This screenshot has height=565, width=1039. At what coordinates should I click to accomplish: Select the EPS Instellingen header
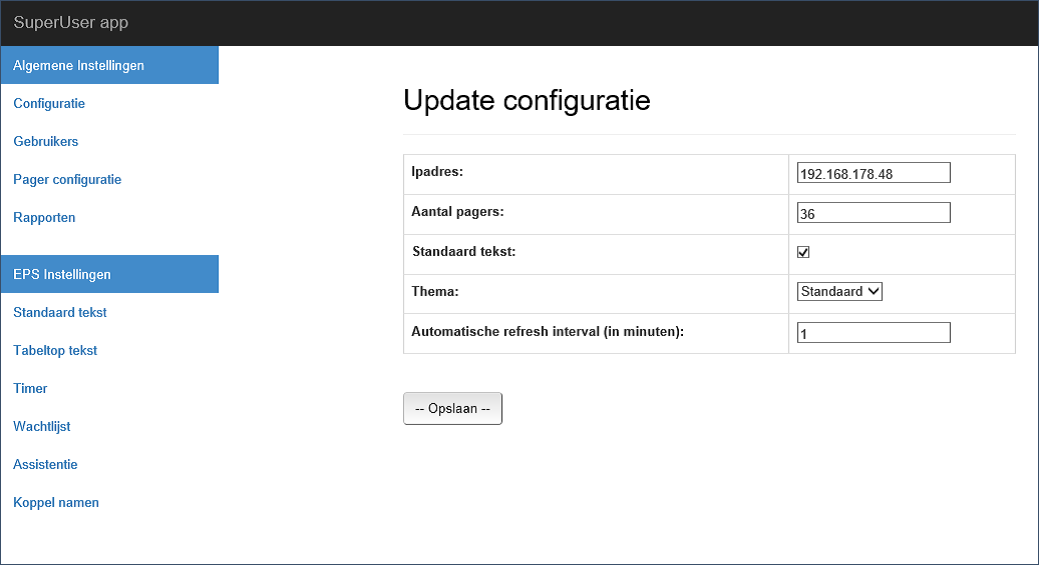[62, 274]
